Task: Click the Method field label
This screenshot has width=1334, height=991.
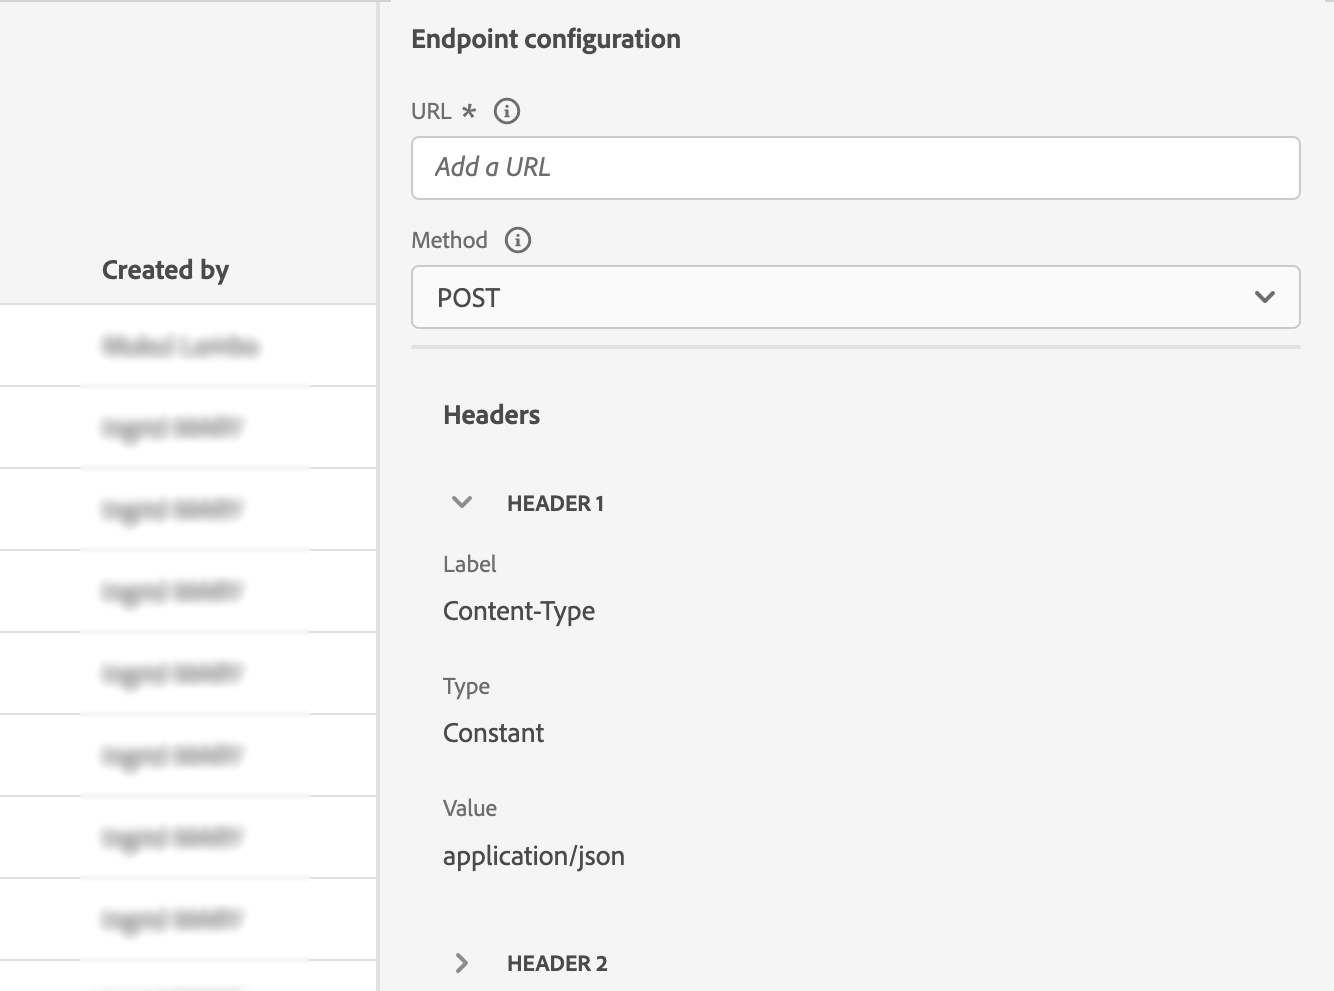Action: point(449,240)
